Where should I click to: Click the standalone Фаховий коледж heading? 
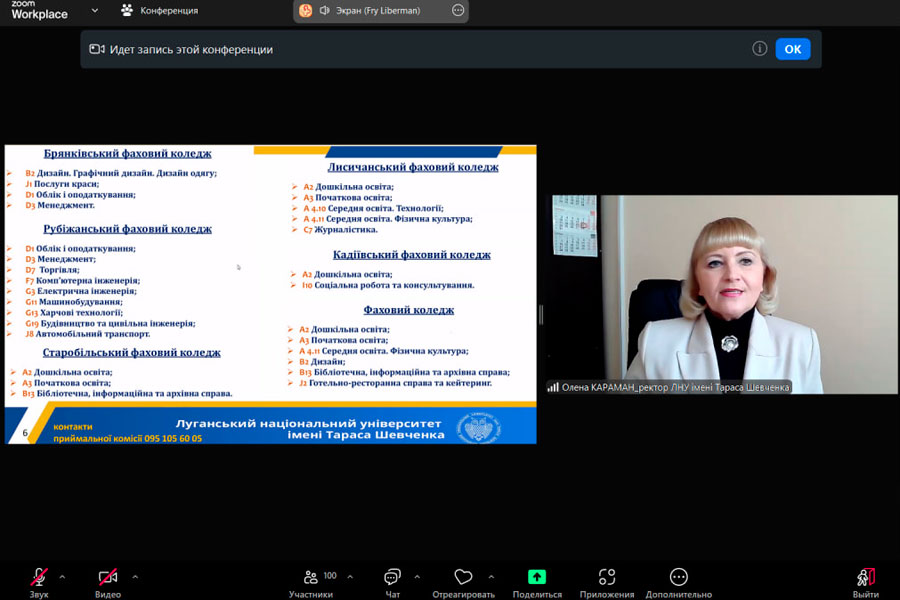tap(409, 310)
